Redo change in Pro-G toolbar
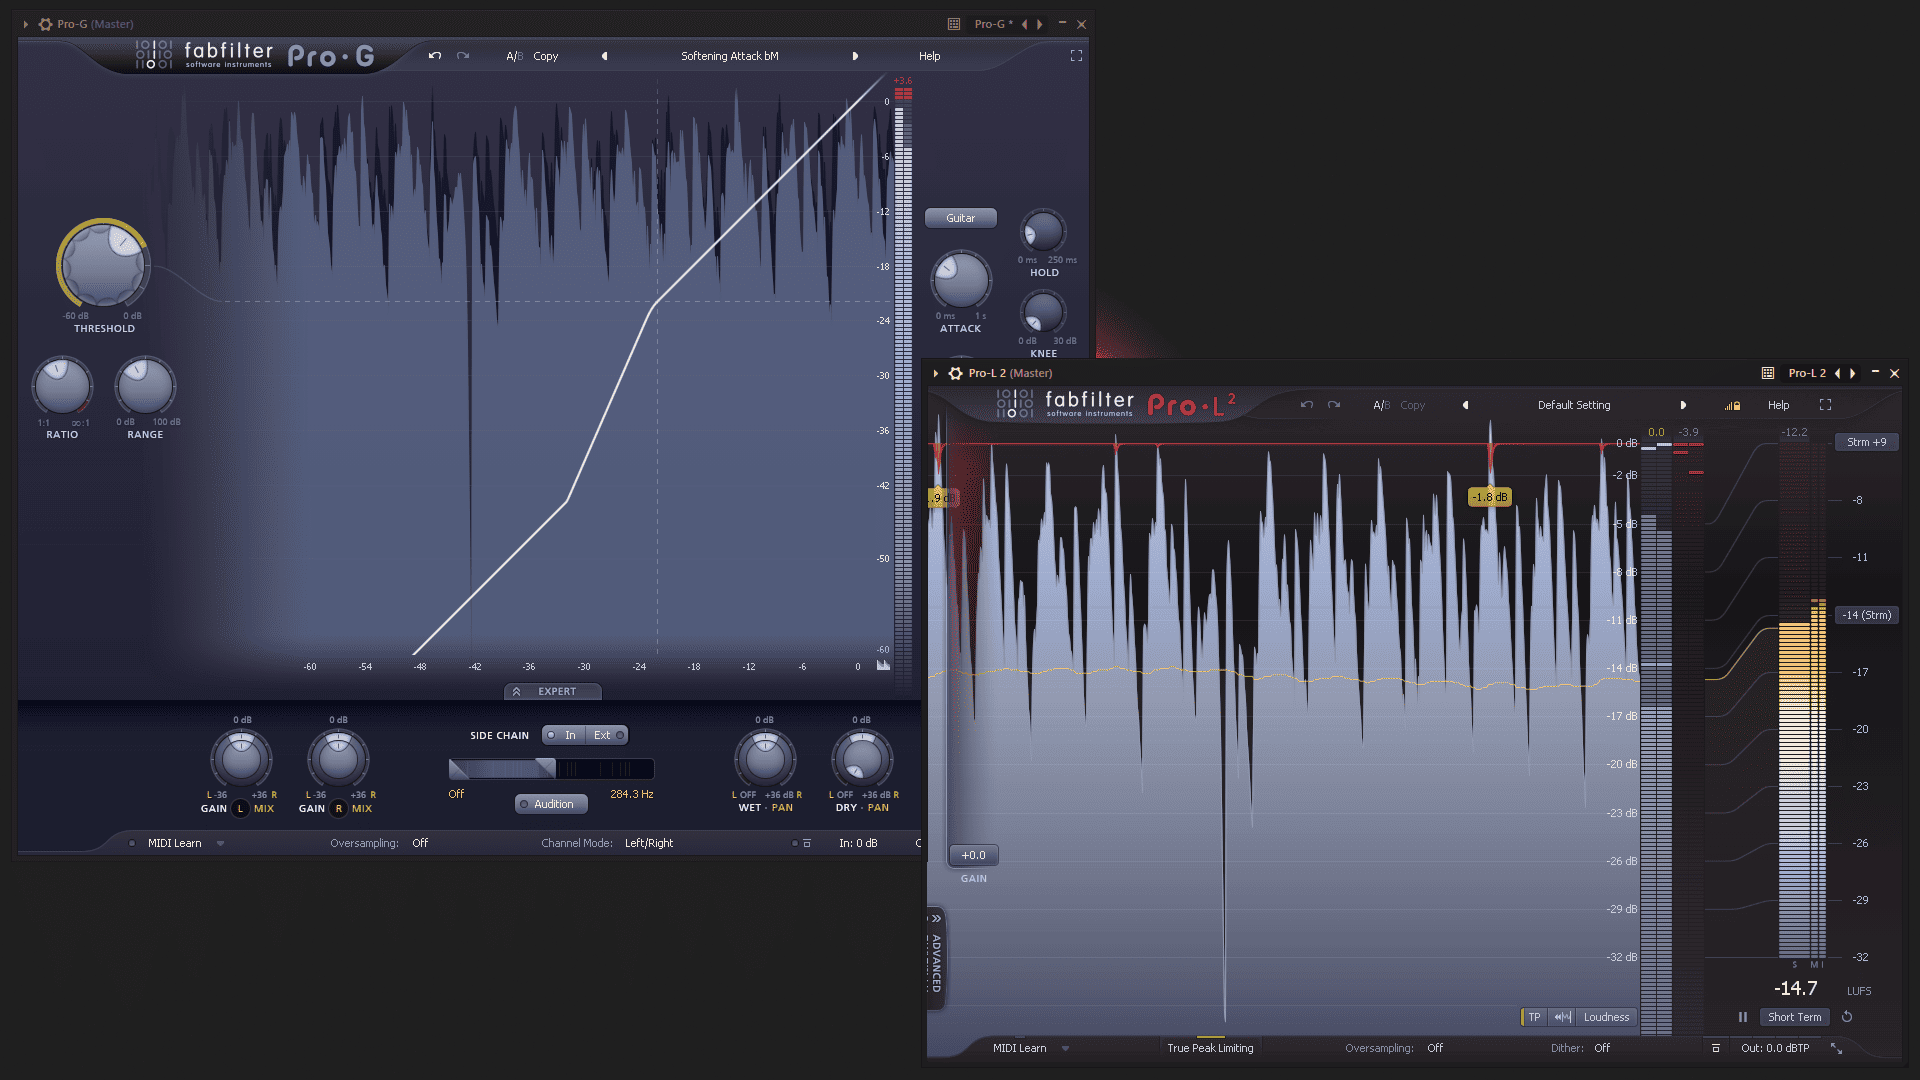The height and width of the screenshot is (1080, 1920). [x=463, y=56]
